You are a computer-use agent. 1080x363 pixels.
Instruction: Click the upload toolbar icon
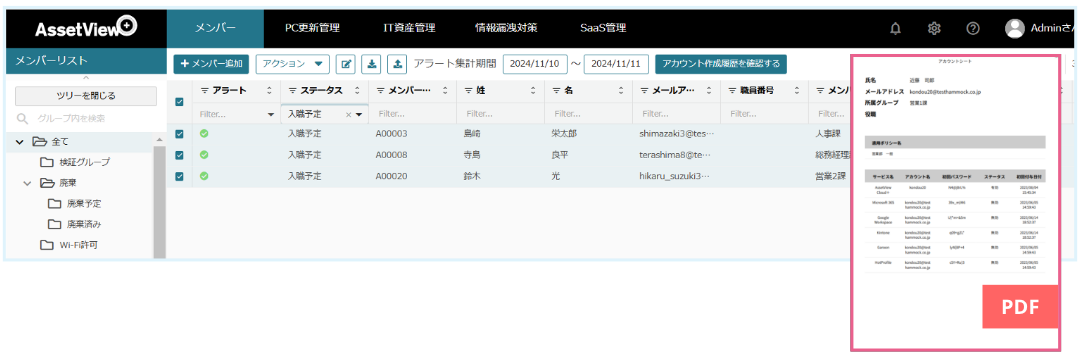click(397, 64)
